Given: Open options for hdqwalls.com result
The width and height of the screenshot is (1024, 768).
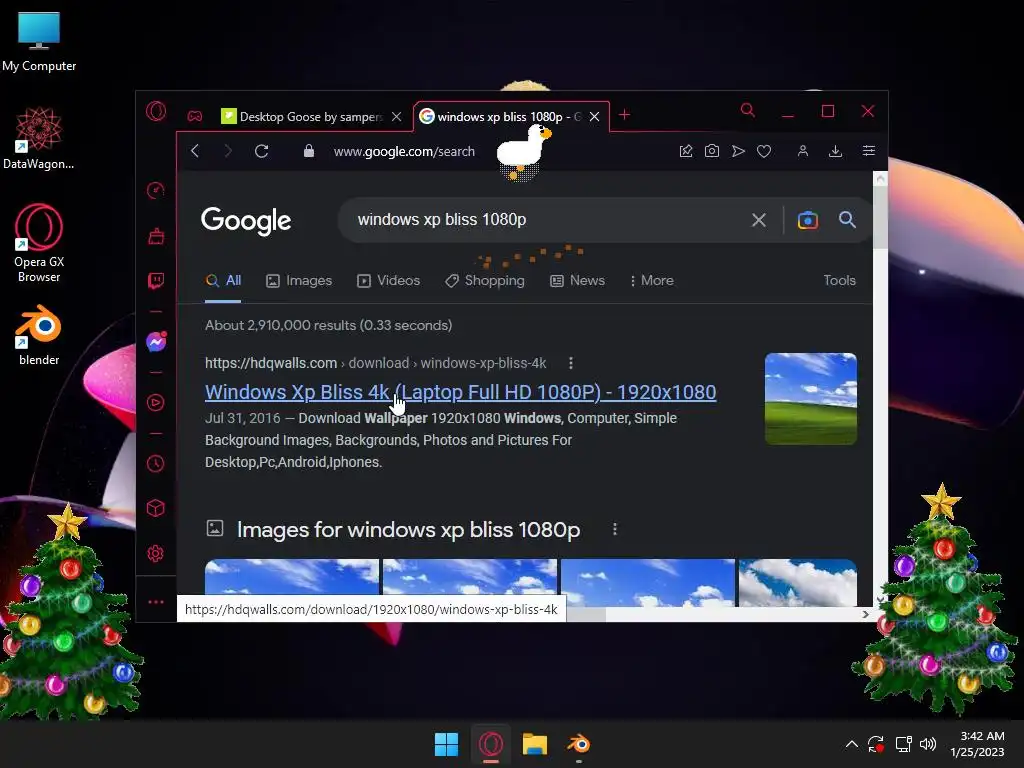Looking at the screenshot, I should [571, 363].
